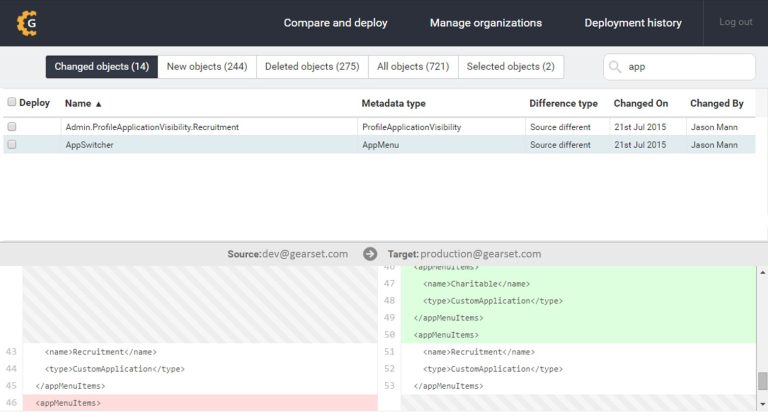Click the source-to-target arrow icon
This screenshot has height=415, width=768.
tap(370, 254)
